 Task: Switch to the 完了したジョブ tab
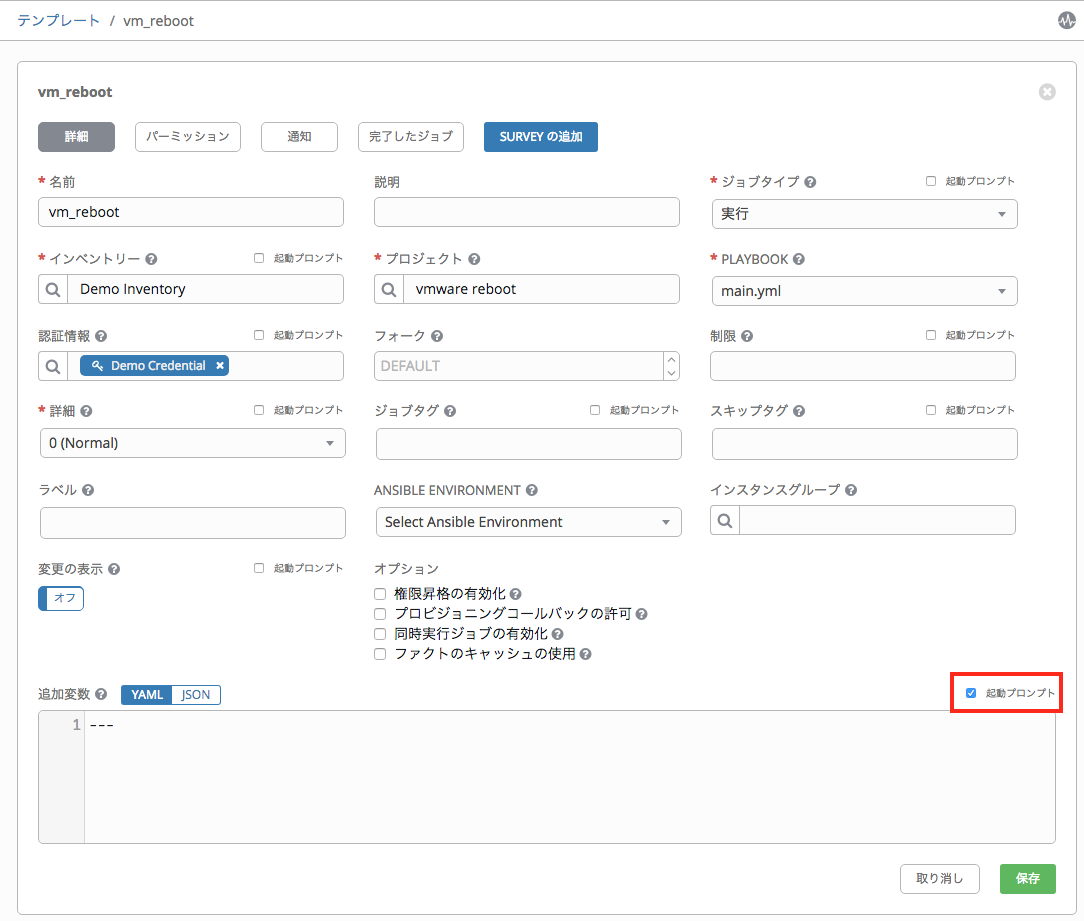[411, 137]
